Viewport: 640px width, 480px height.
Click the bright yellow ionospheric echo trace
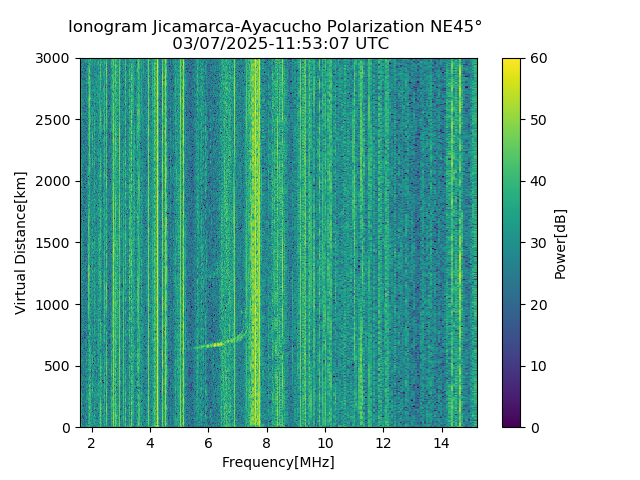pyautogui.click(x=216, y=344)
